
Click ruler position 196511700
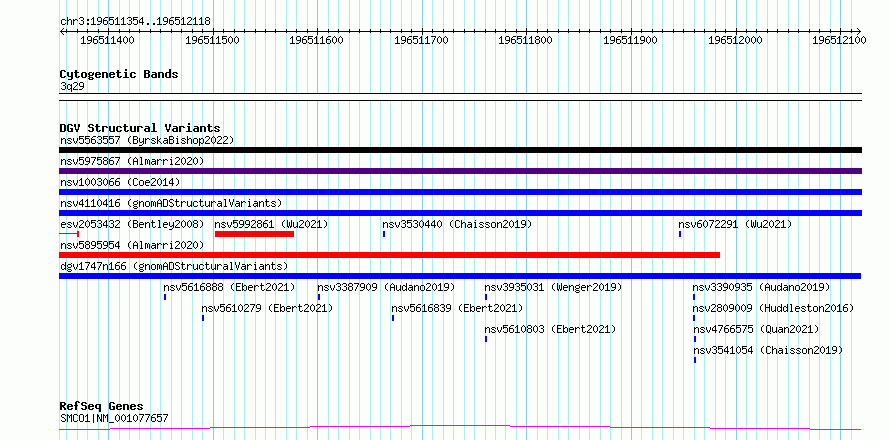(421, 40)
